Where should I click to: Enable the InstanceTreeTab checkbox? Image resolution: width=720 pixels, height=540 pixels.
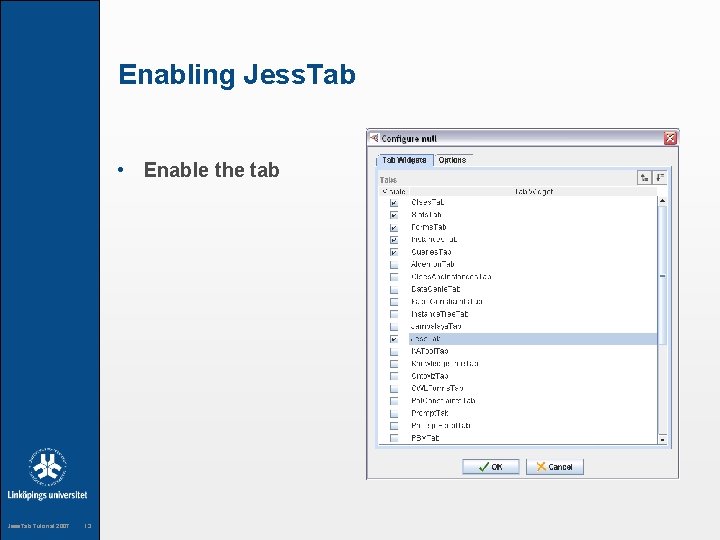coord(394,314)
